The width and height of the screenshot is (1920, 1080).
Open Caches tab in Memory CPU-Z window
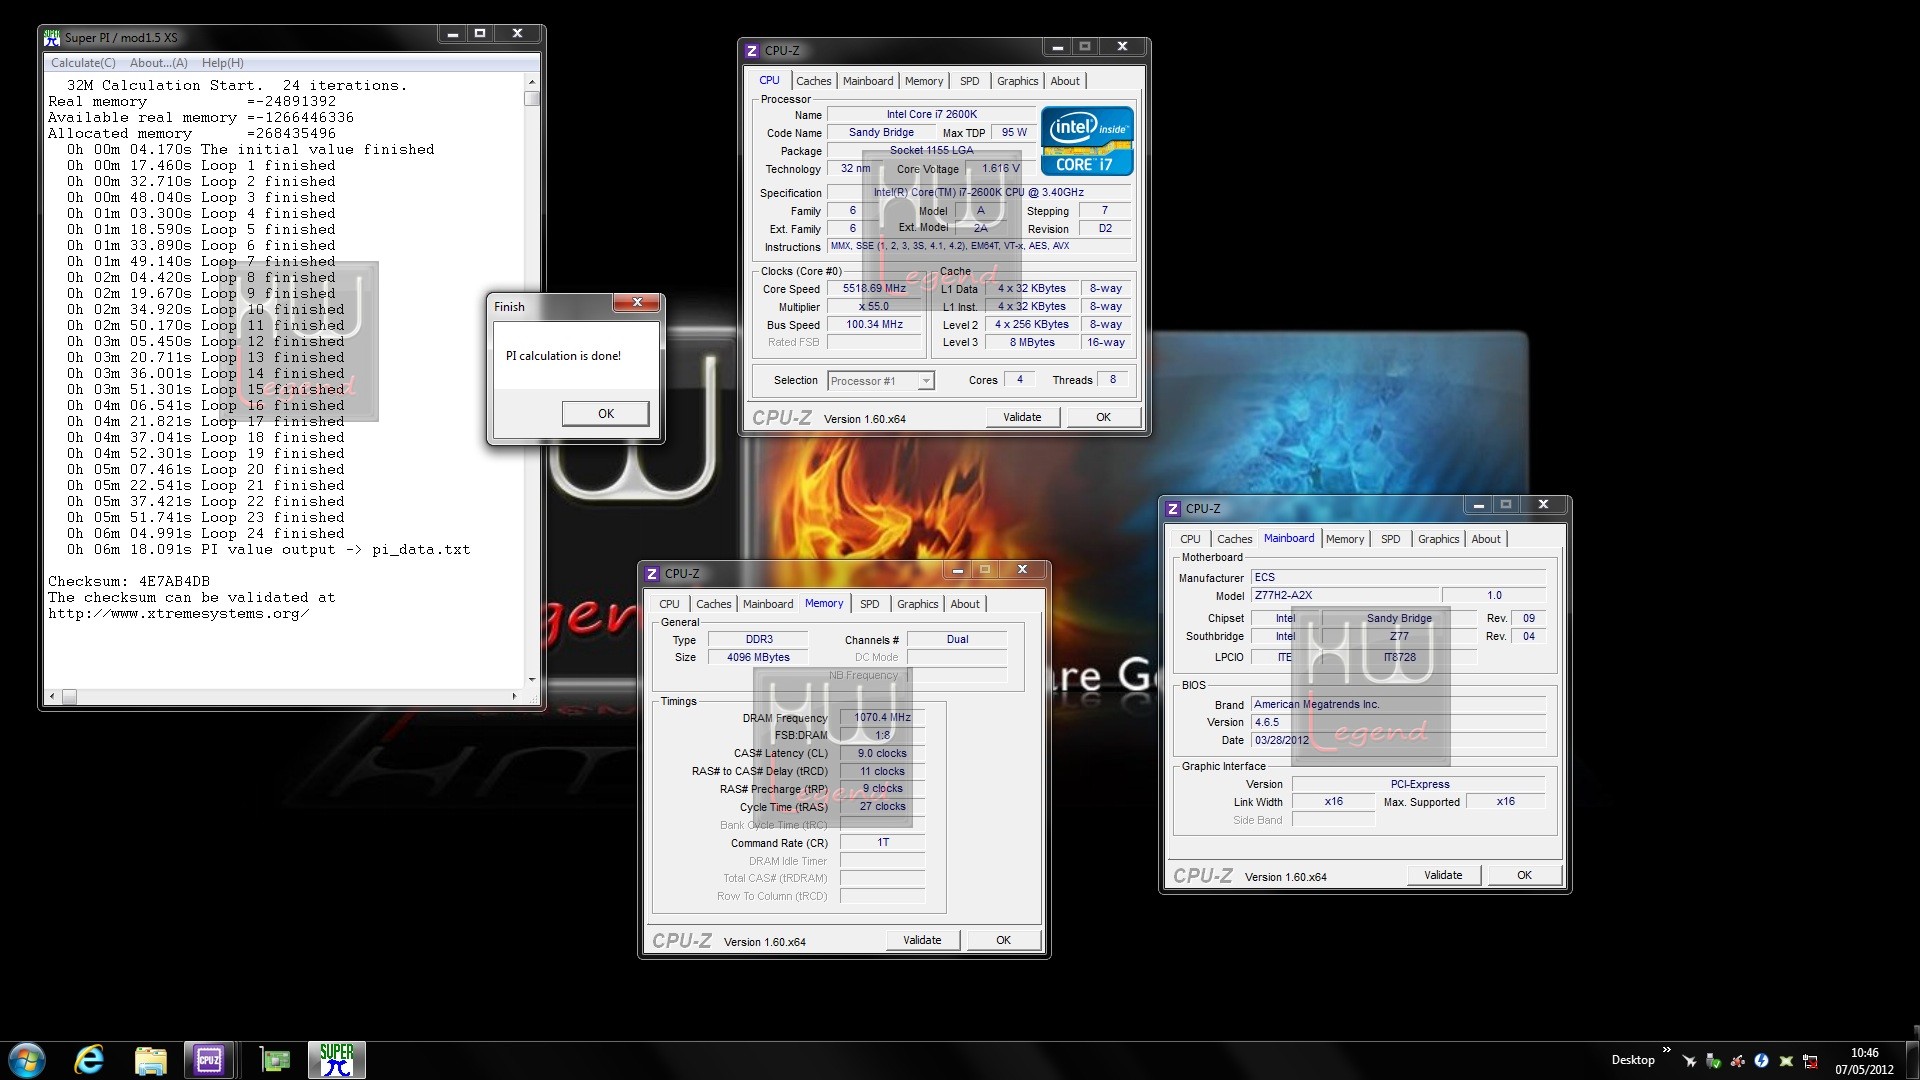pyautogui.click(x=713, y=604)
